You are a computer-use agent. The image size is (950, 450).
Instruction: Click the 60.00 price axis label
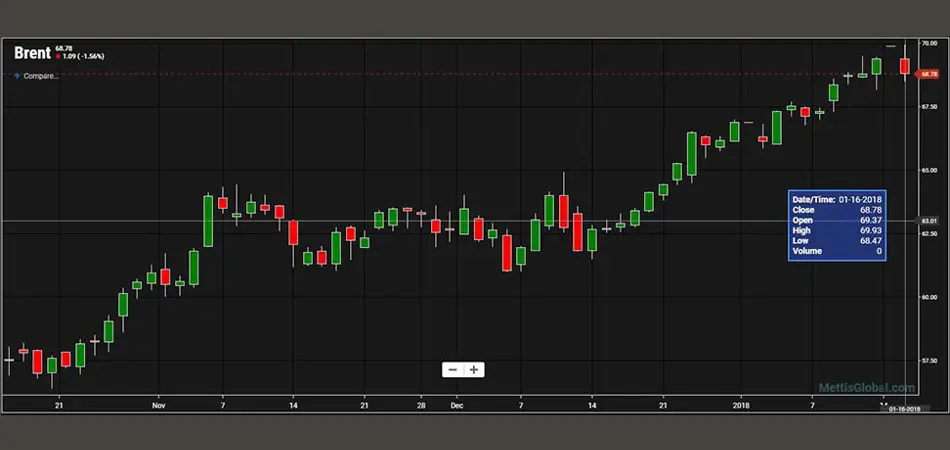tap(929, 297)
